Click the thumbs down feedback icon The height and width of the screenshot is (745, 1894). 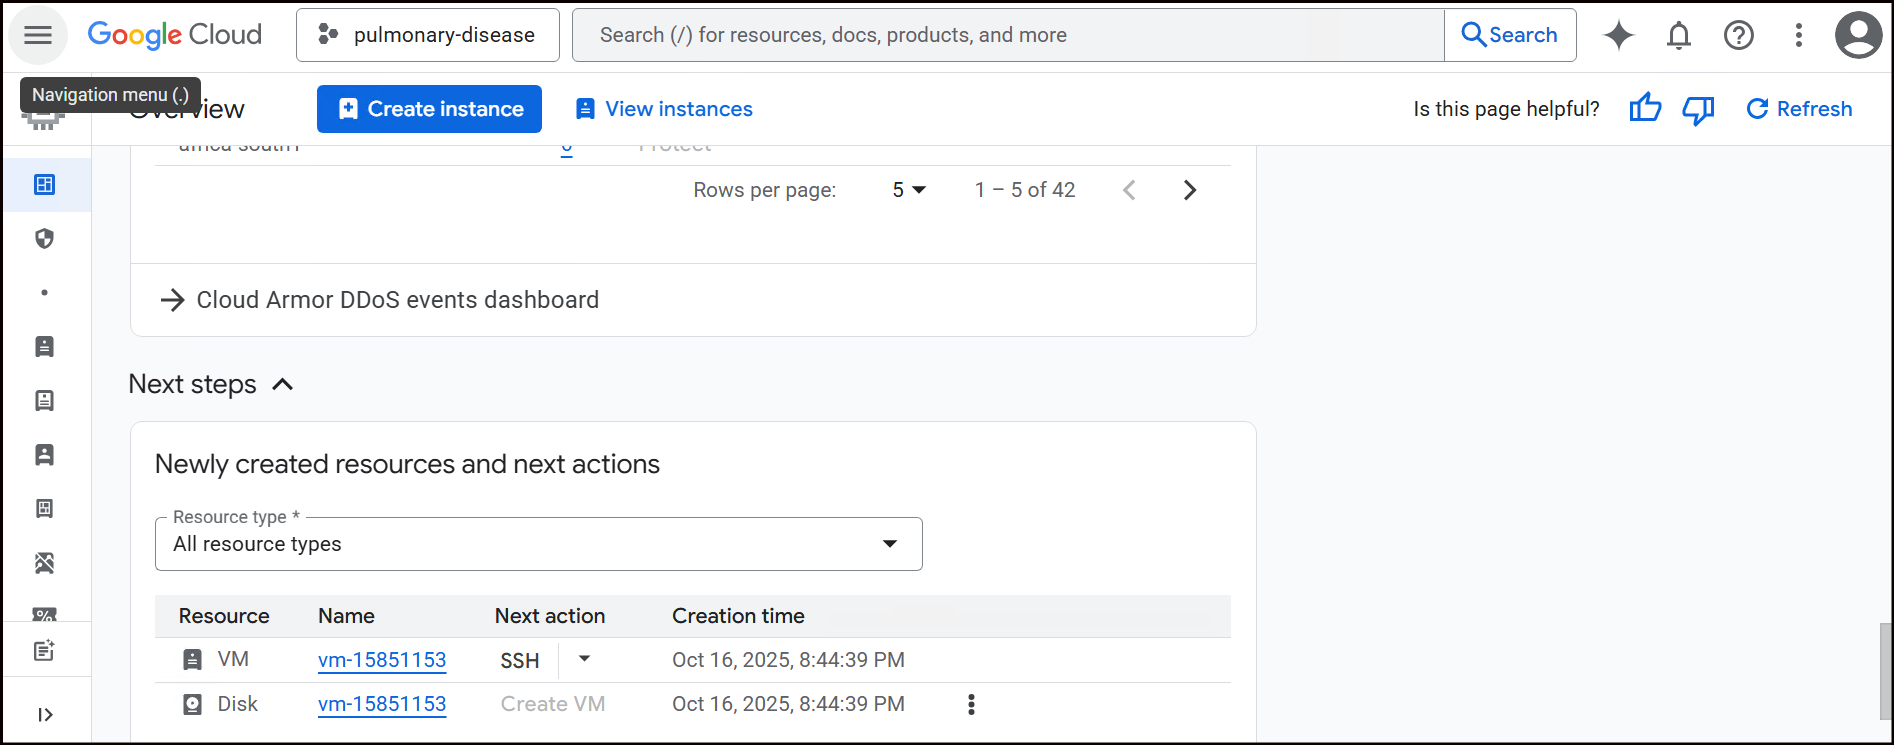pyautogui.click(x=1697, y=109)
